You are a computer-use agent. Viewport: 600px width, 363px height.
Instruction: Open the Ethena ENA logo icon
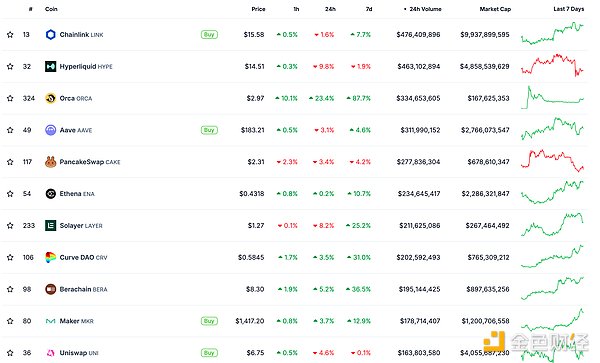click(51, 194)
